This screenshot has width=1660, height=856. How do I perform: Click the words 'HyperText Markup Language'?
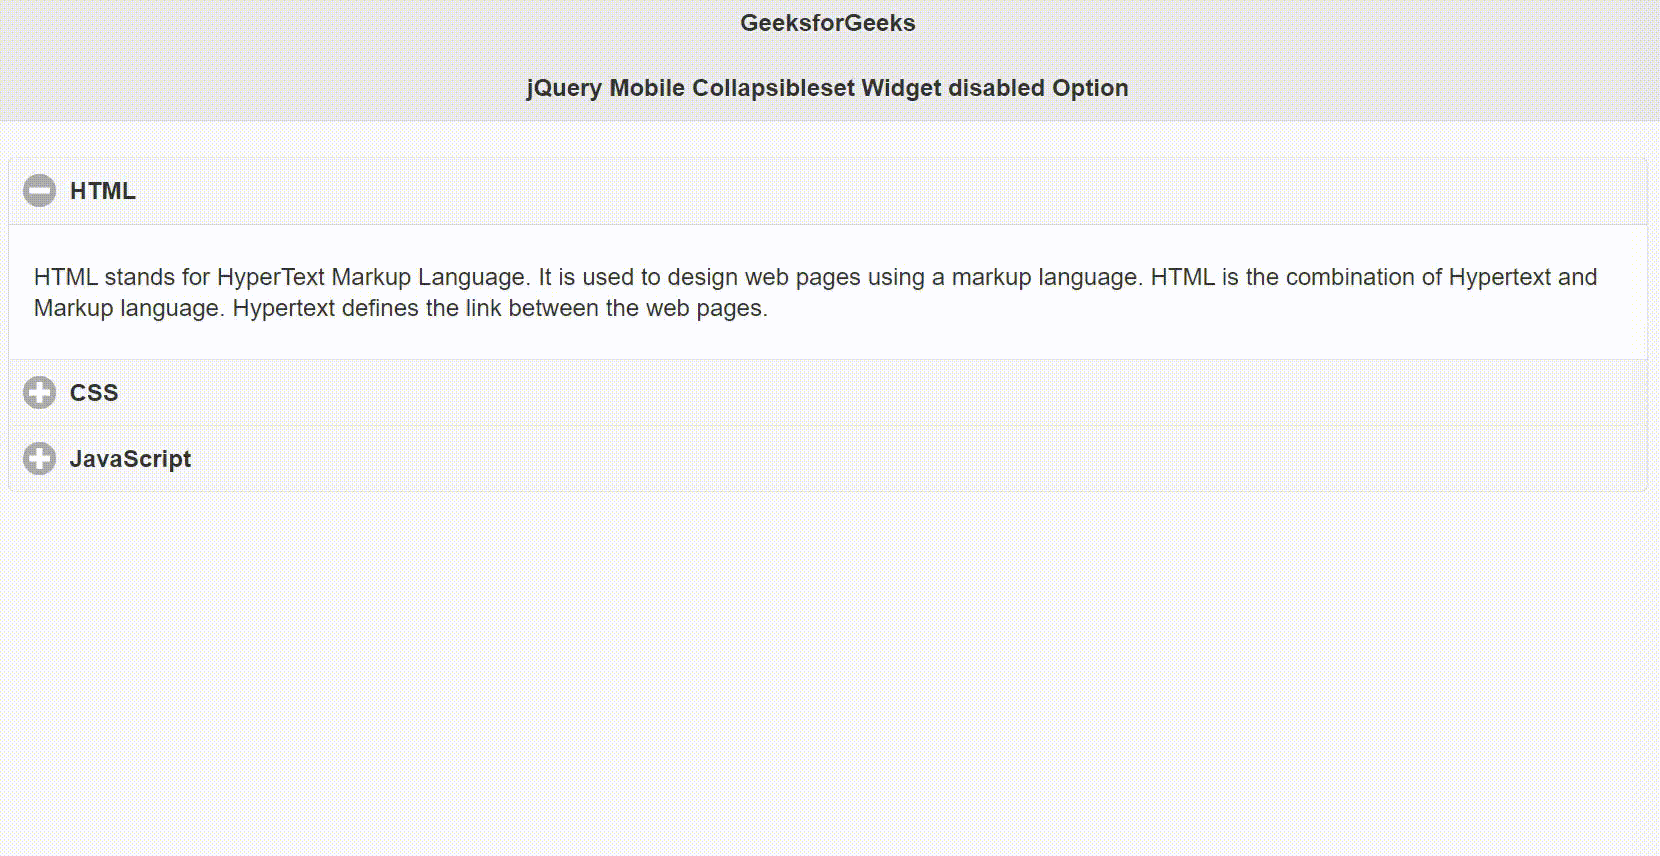pos(372,277)
